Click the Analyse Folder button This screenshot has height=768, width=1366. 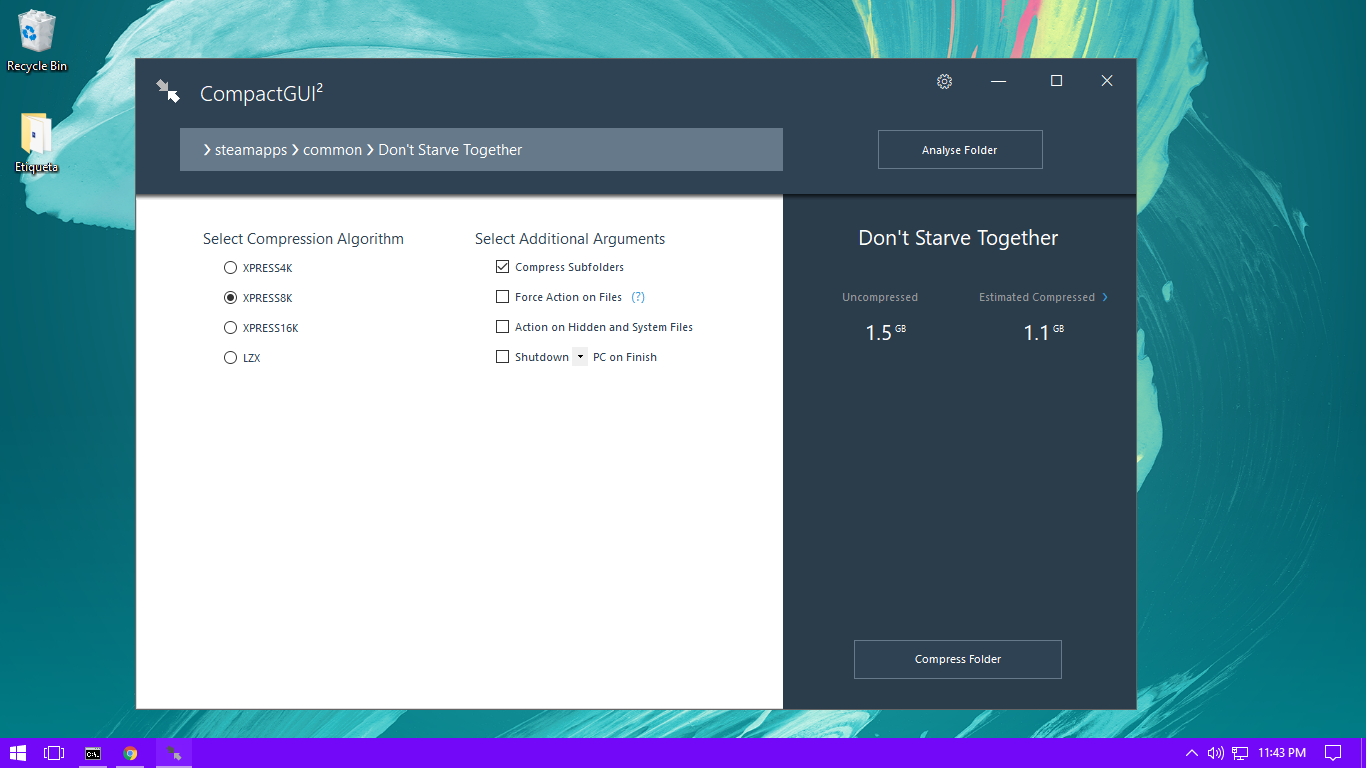point(960,150)
